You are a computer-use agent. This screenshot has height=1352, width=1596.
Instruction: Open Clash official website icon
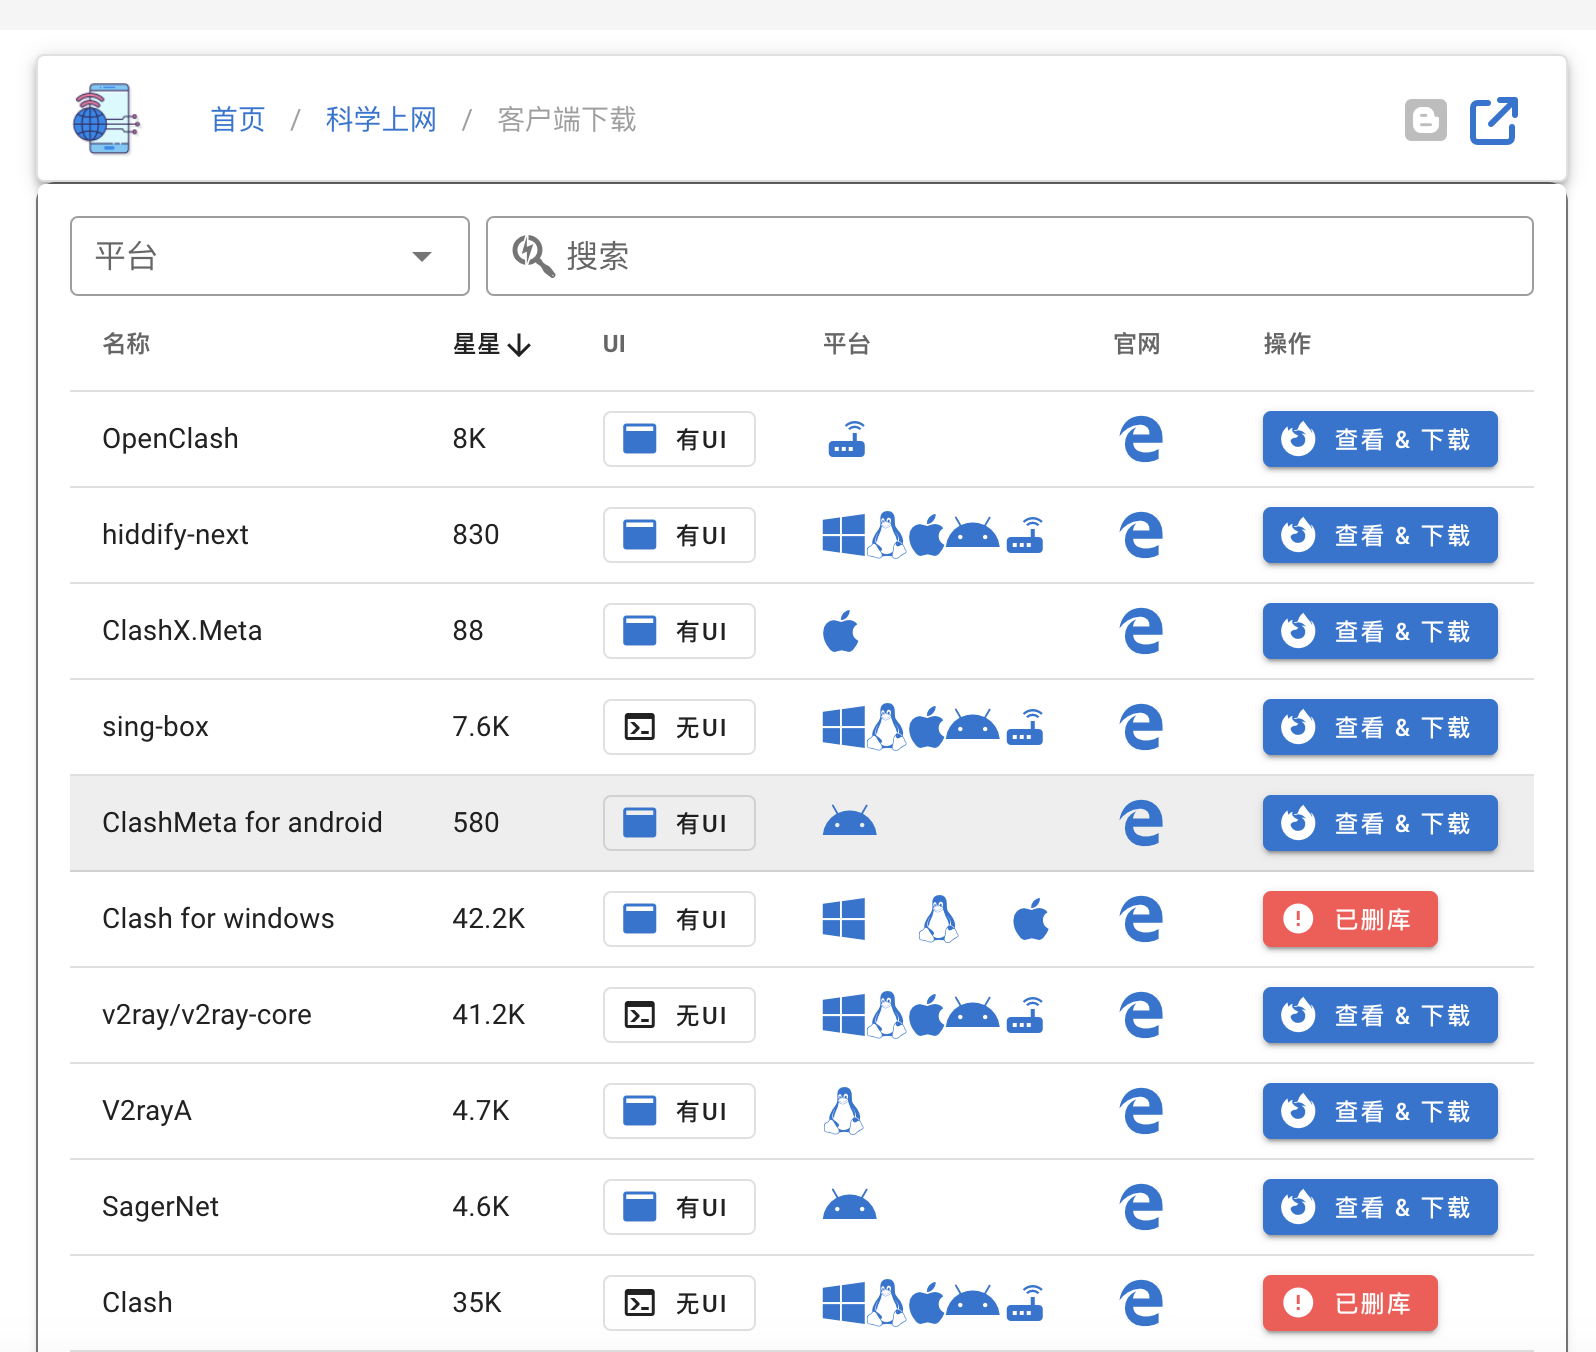click(x=1141, y=1303)
